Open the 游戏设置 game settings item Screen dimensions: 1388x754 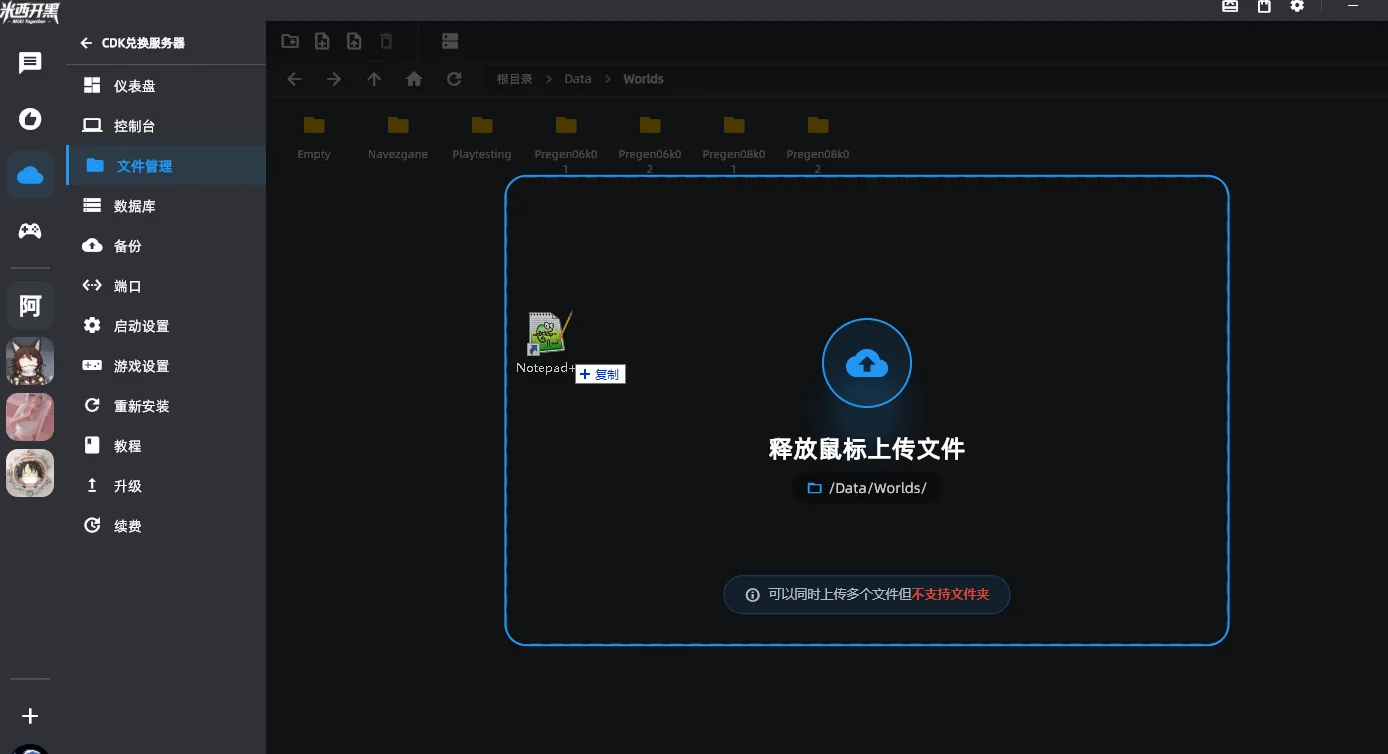coord(166,366)
